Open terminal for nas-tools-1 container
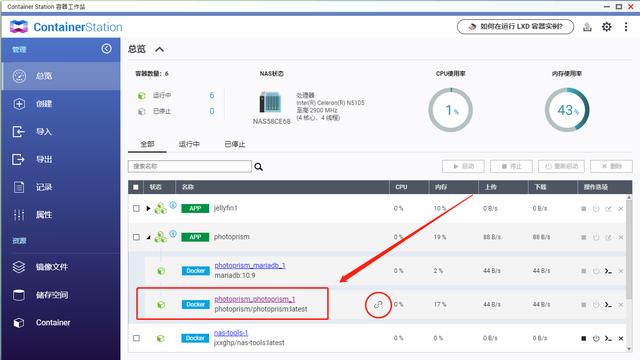The width and height of the screenshot is (640, 360). 608,338
